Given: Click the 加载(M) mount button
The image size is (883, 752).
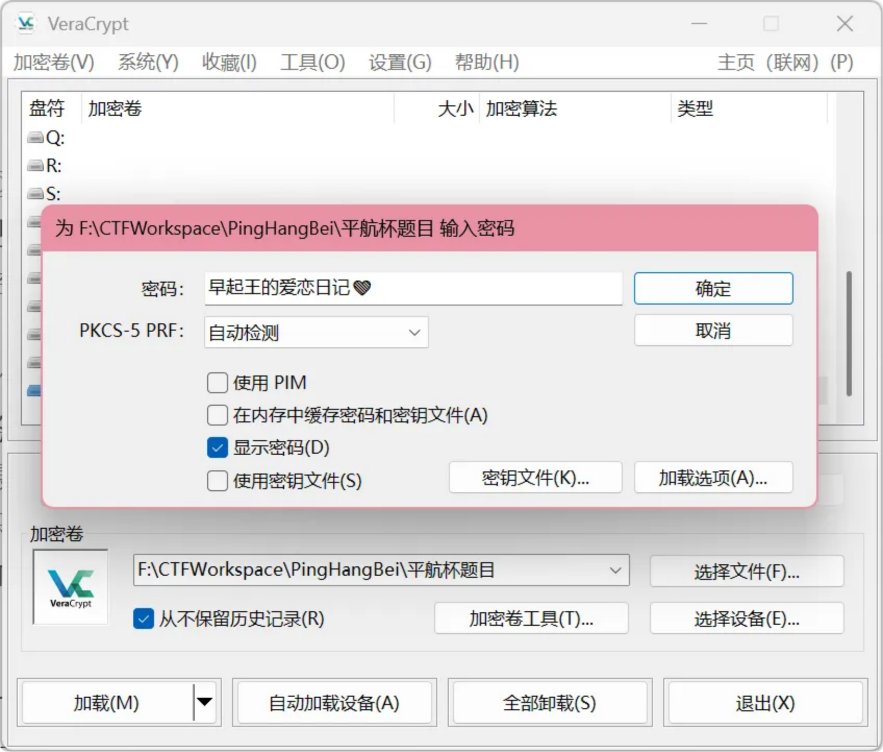Looking at the screenshot, I should pyautogui.click(x=106, y=702).
